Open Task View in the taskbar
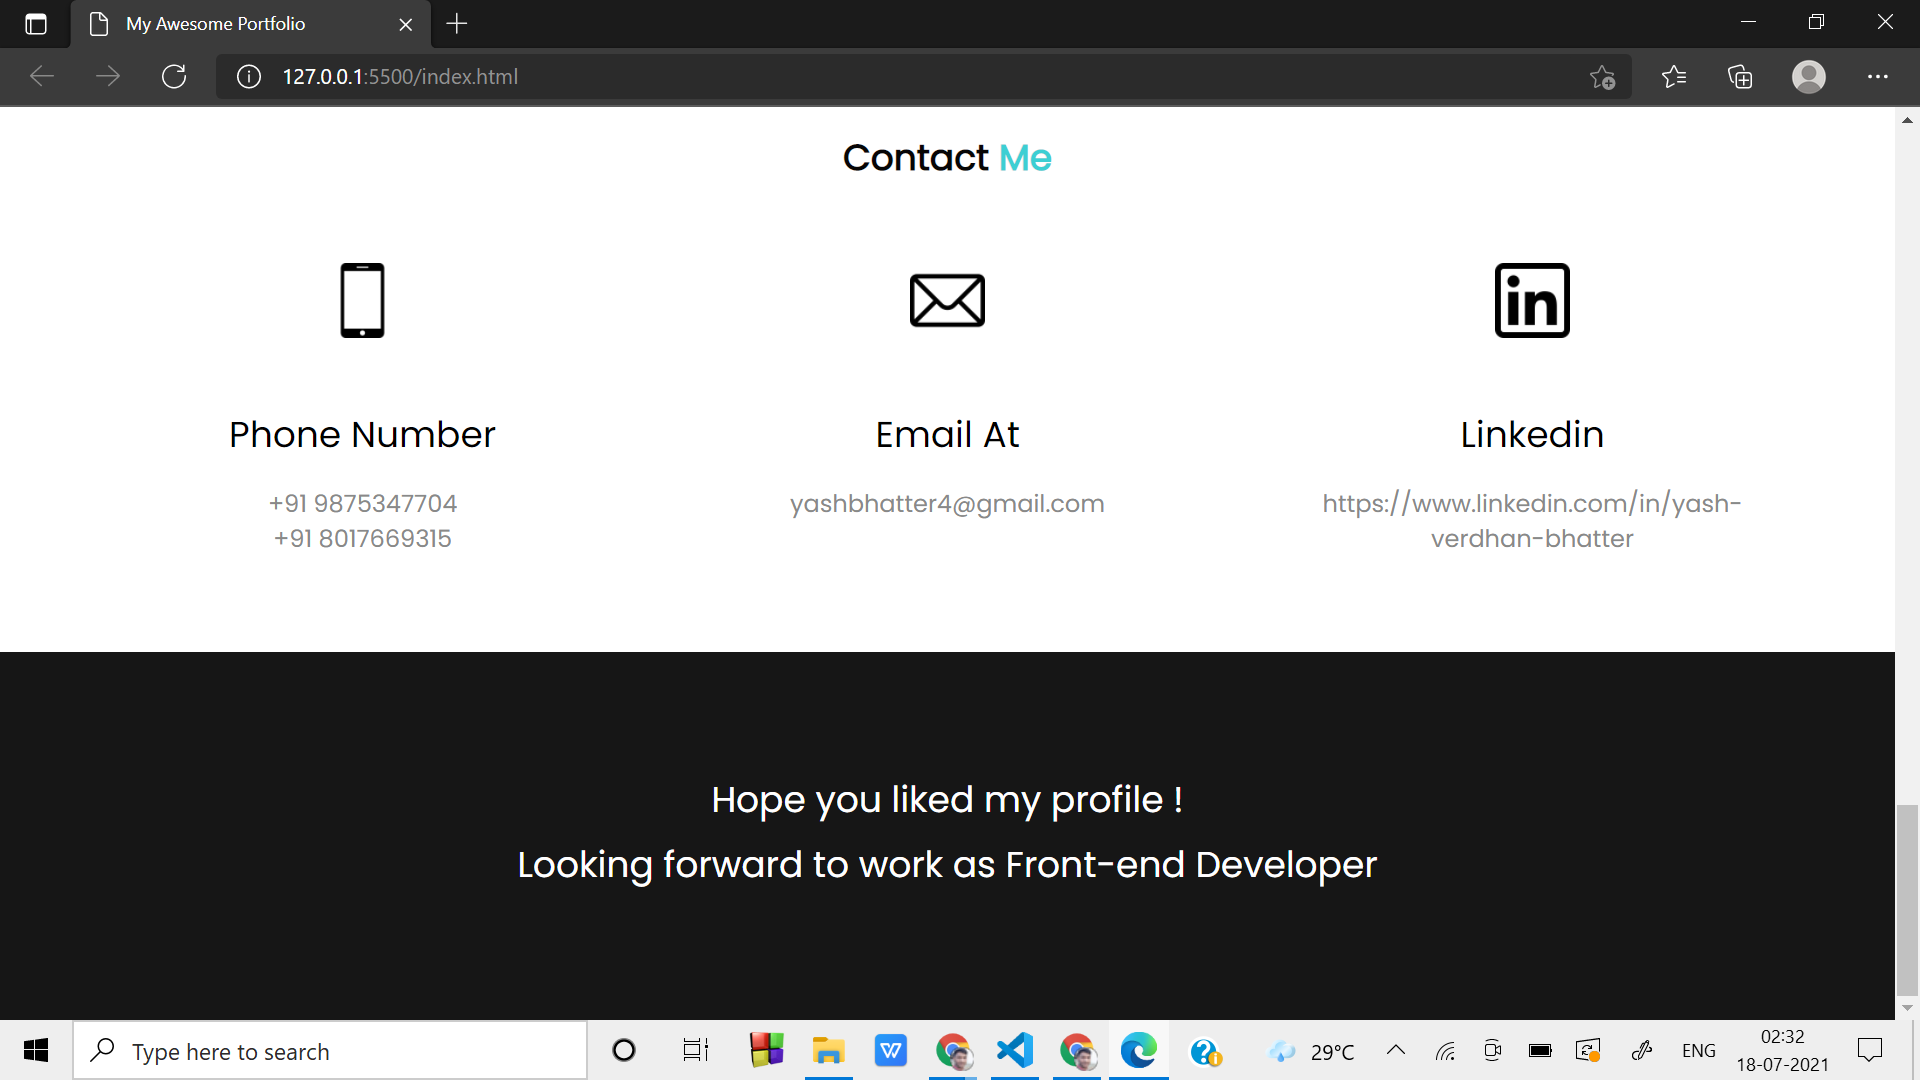 (696, 1050)
